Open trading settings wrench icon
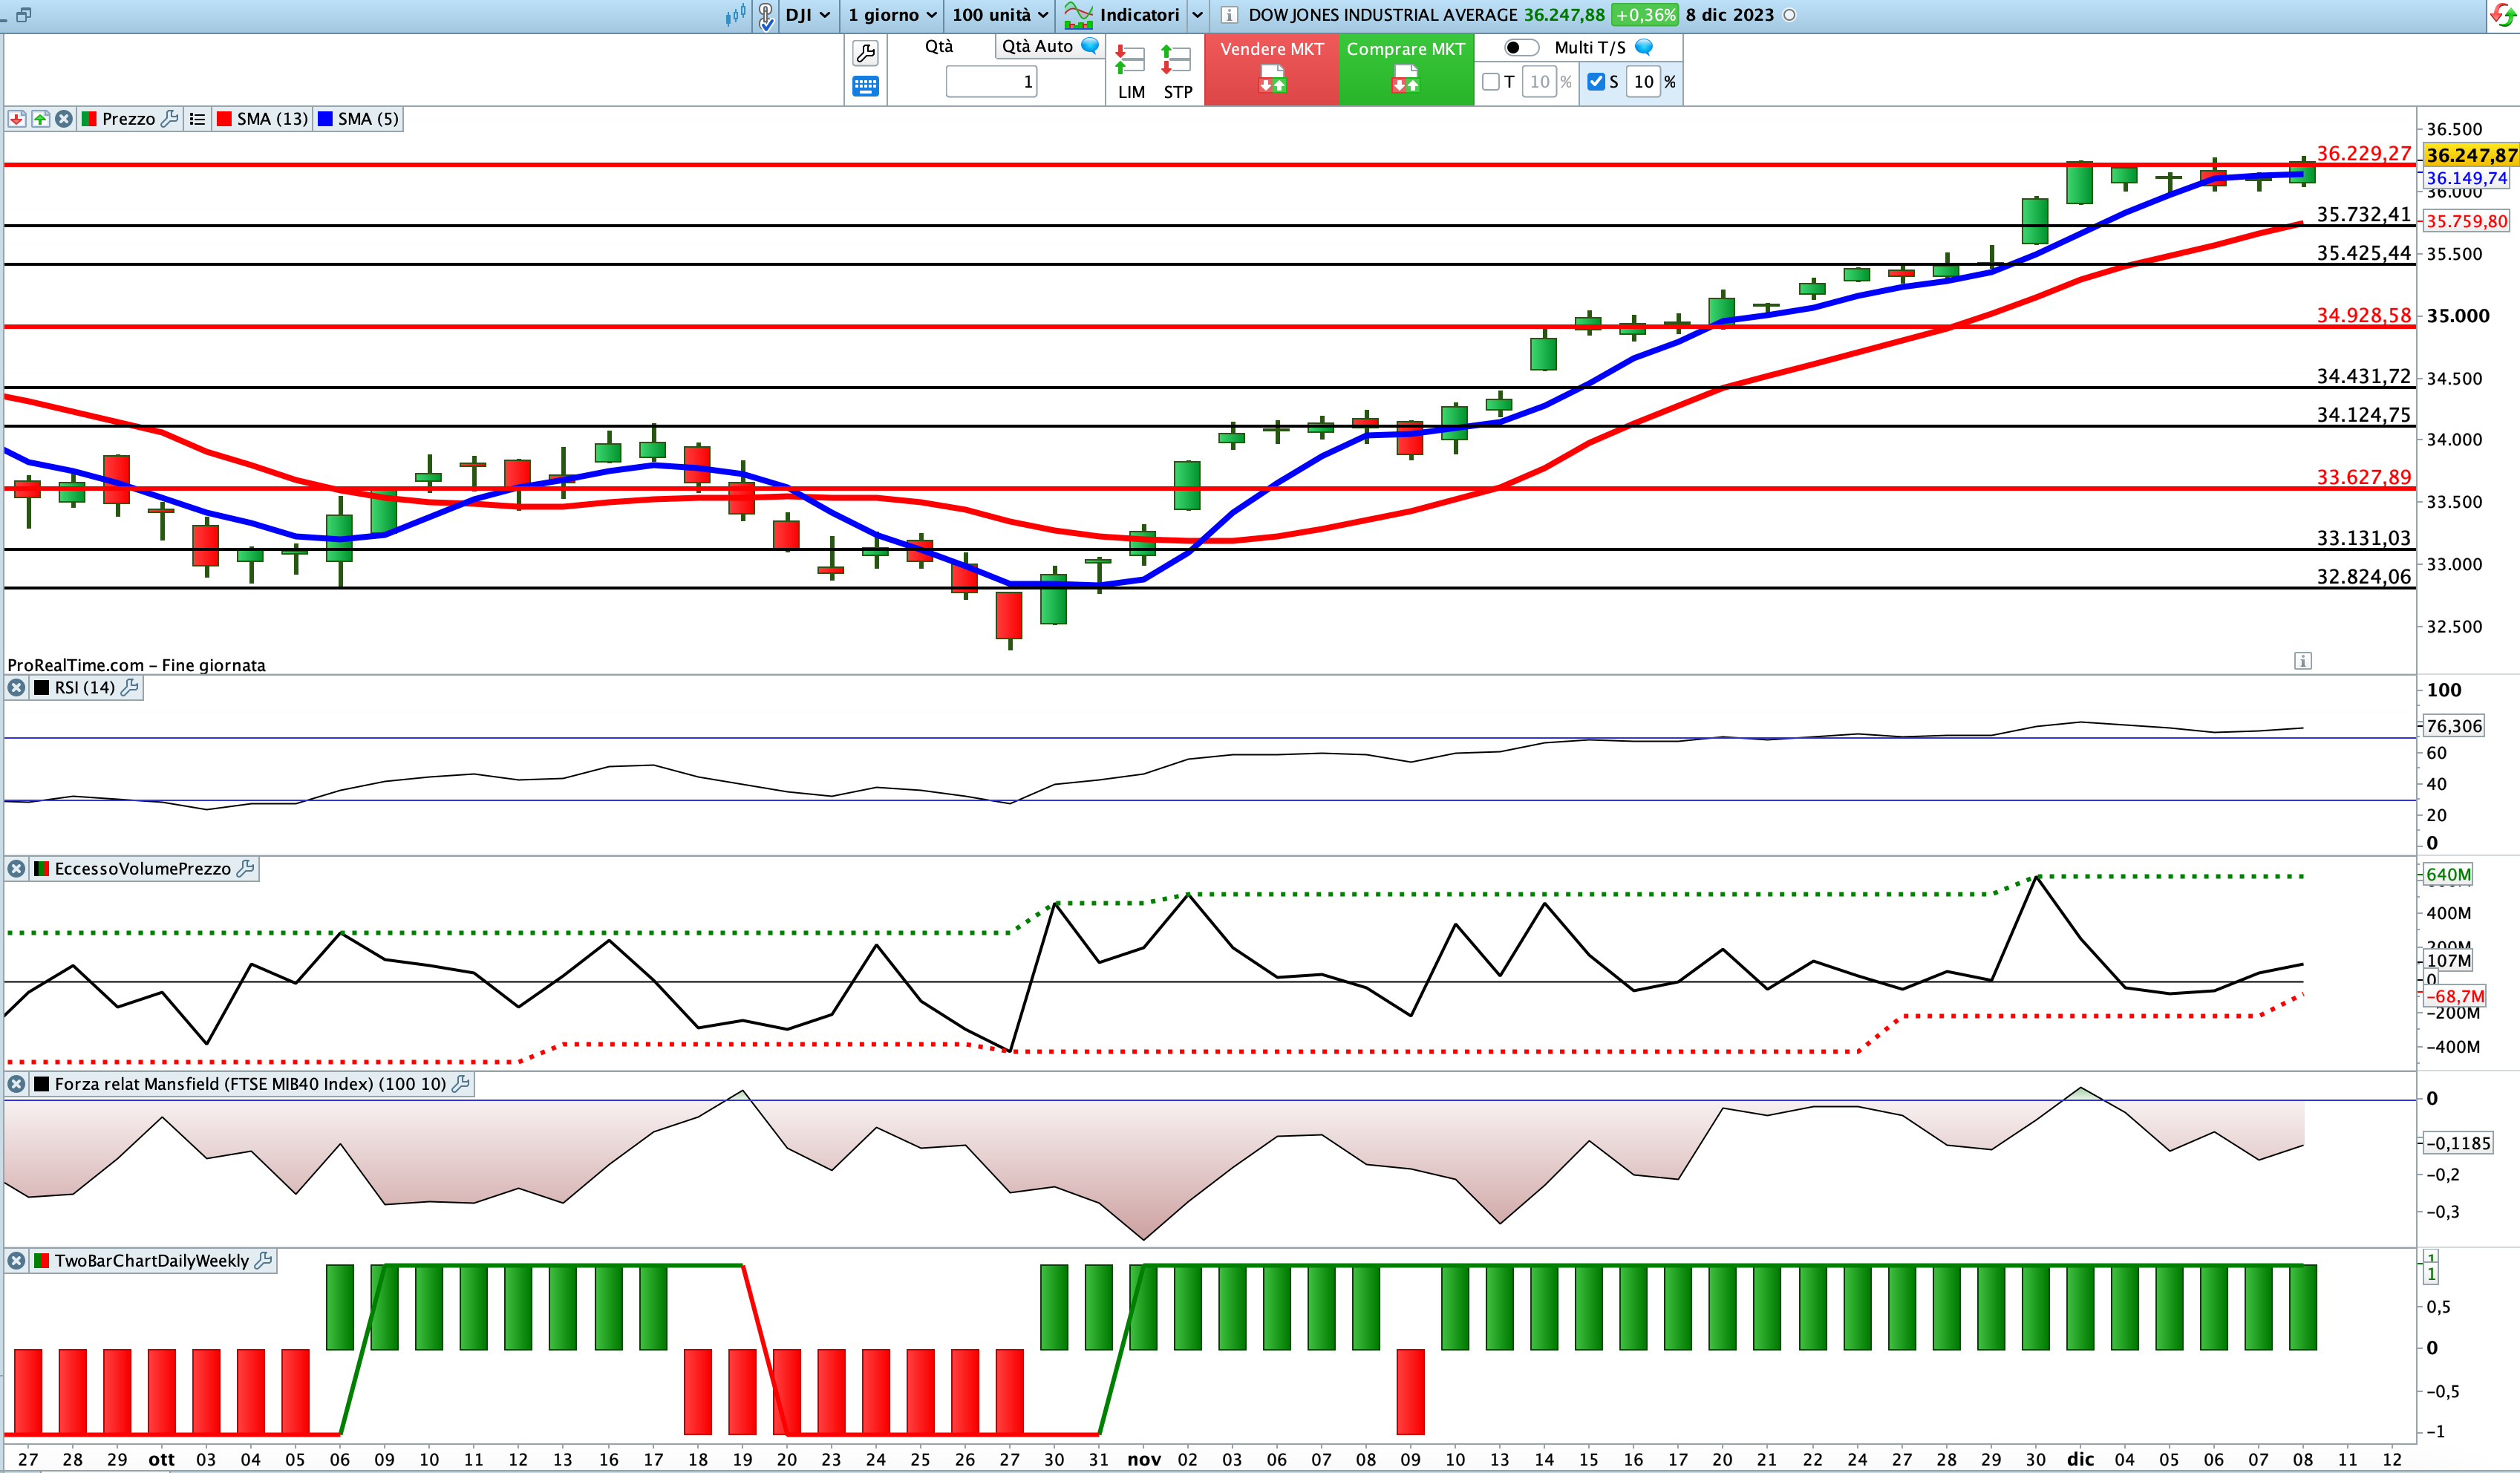This screenshot has height=1473, width=2520. (865, 53)
